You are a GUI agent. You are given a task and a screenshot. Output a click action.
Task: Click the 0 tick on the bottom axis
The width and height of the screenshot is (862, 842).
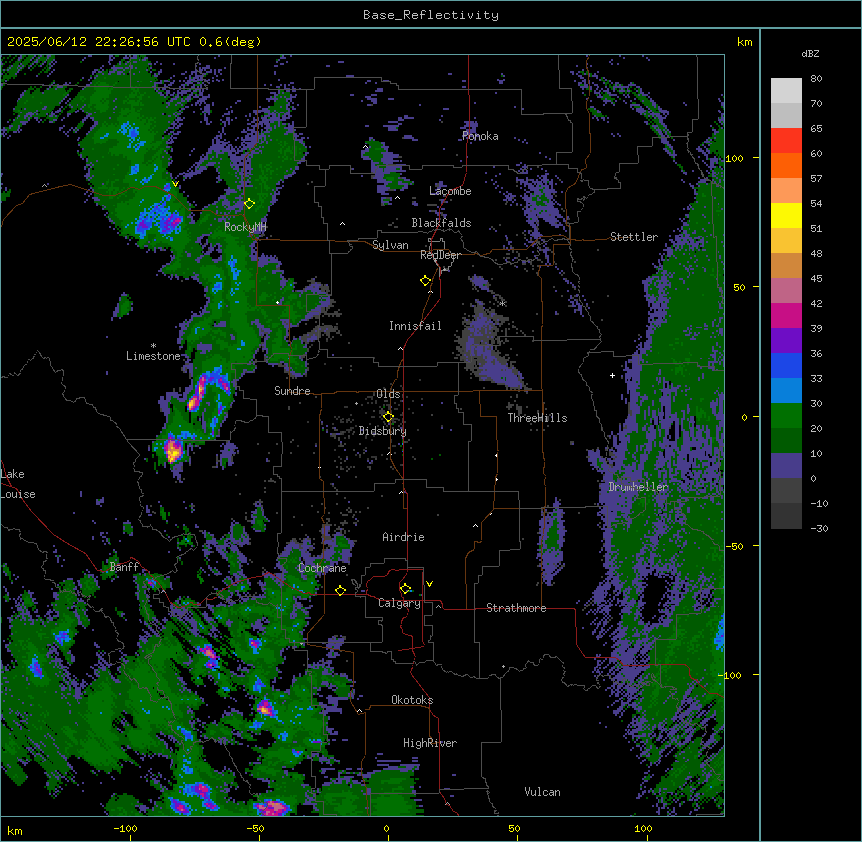tap(386, 828)
